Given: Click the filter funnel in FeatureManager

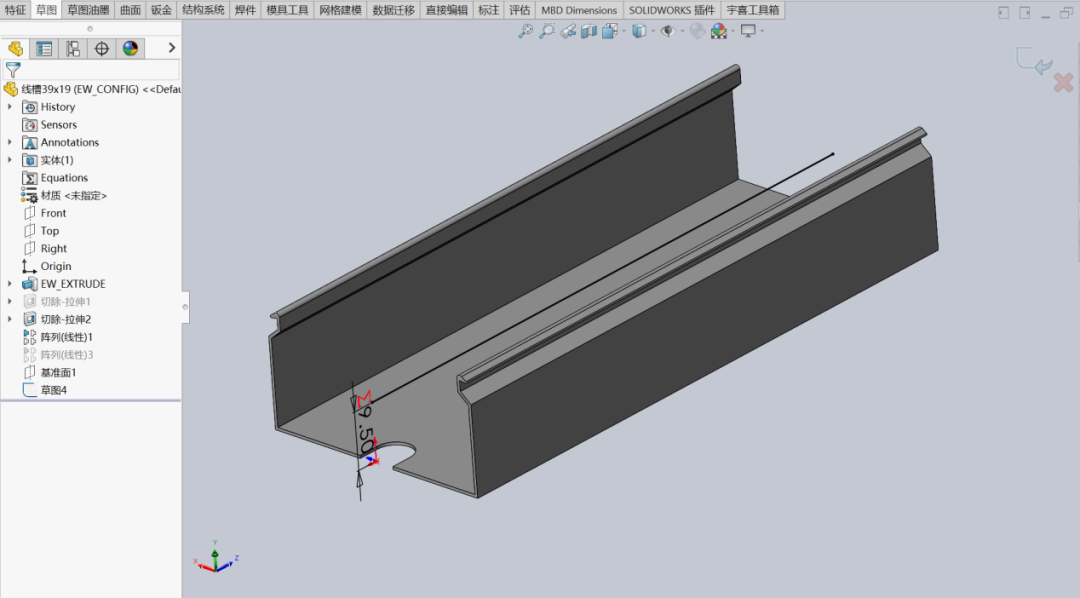Looking at the screenshot, I should pyautogui.click(x=11, y=70).
